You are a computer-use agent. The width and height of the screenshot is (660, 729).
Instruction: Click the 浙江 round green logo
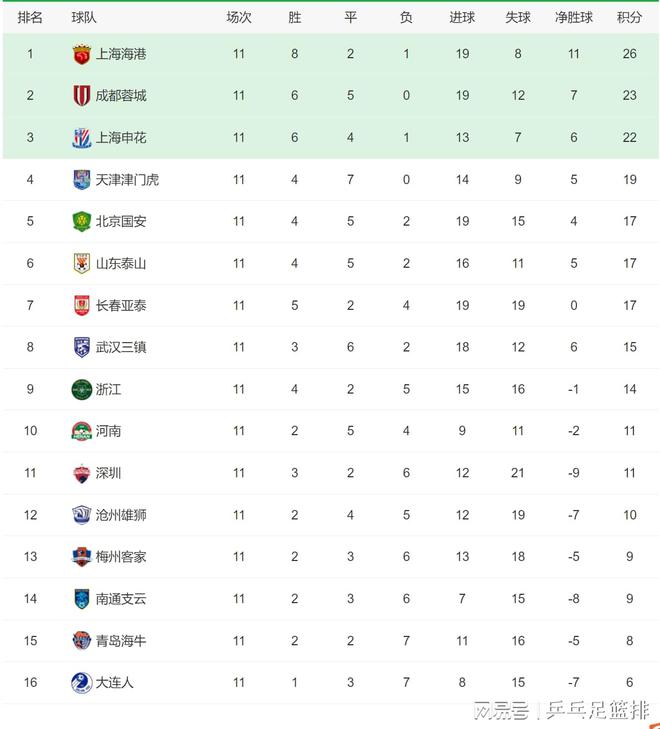(81, 389)
